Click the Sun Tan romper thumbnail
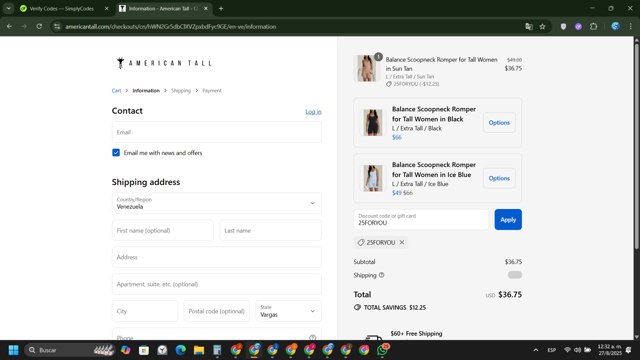The width and height of the screenshot is (640, 360). [x=366, y=68]
